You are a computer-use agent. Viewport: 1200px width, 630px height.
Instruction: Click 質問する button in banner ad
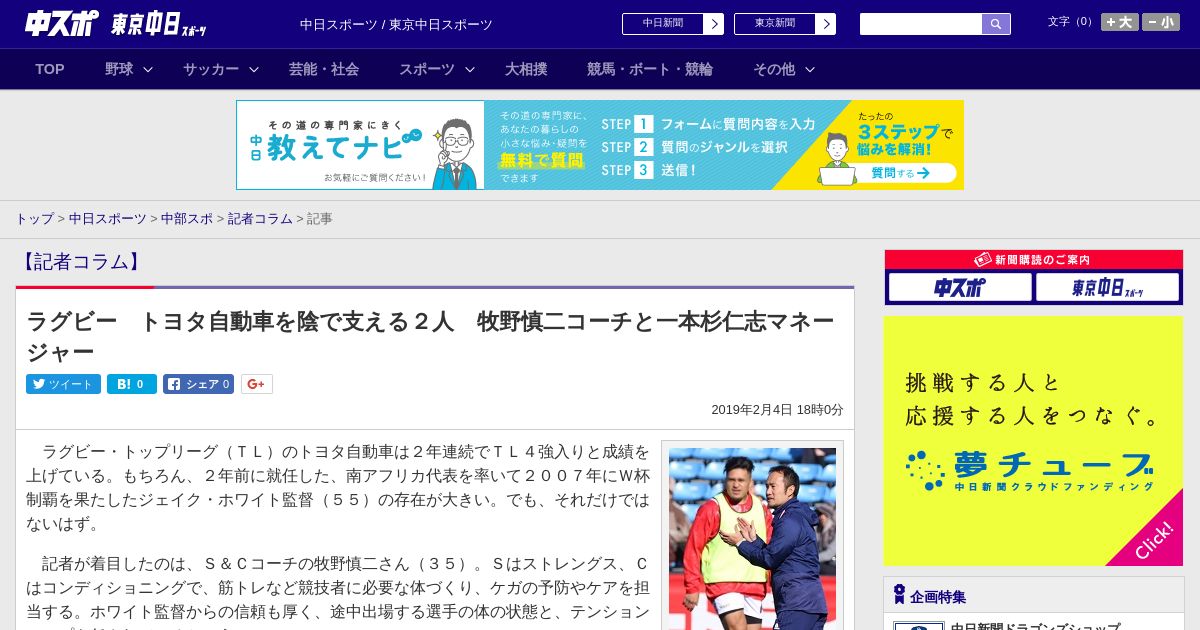pos(899,173)
